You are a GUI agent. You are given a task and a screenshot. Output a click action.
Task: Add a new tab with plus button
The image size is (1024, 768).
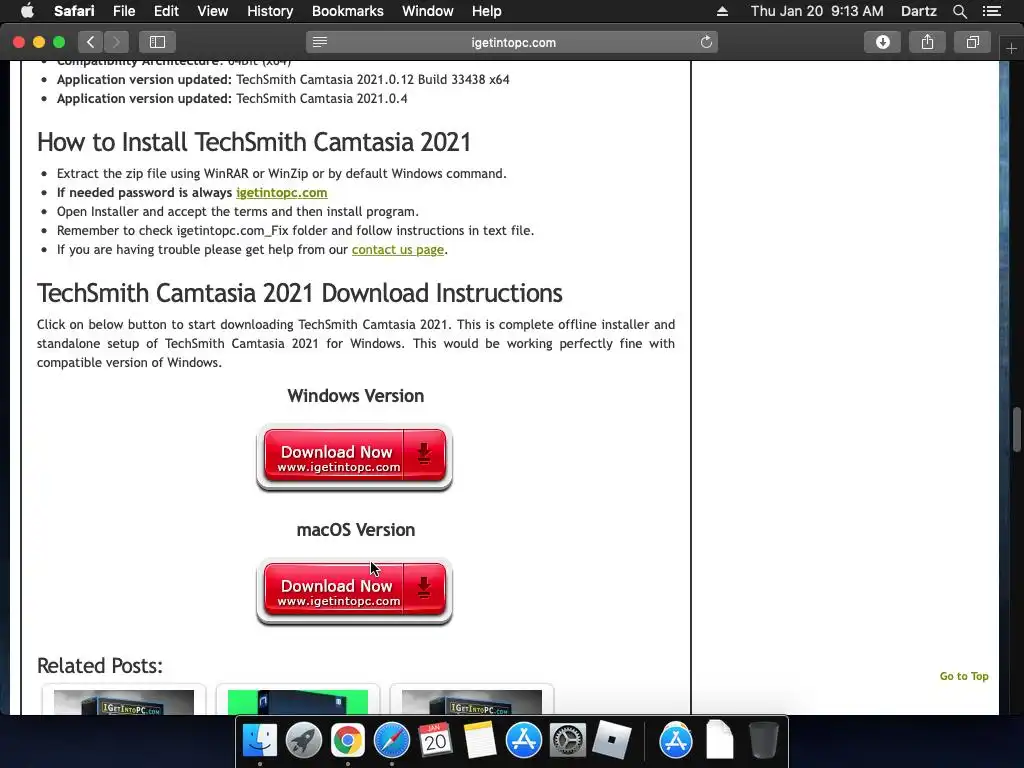click(x=1011, y=48)
